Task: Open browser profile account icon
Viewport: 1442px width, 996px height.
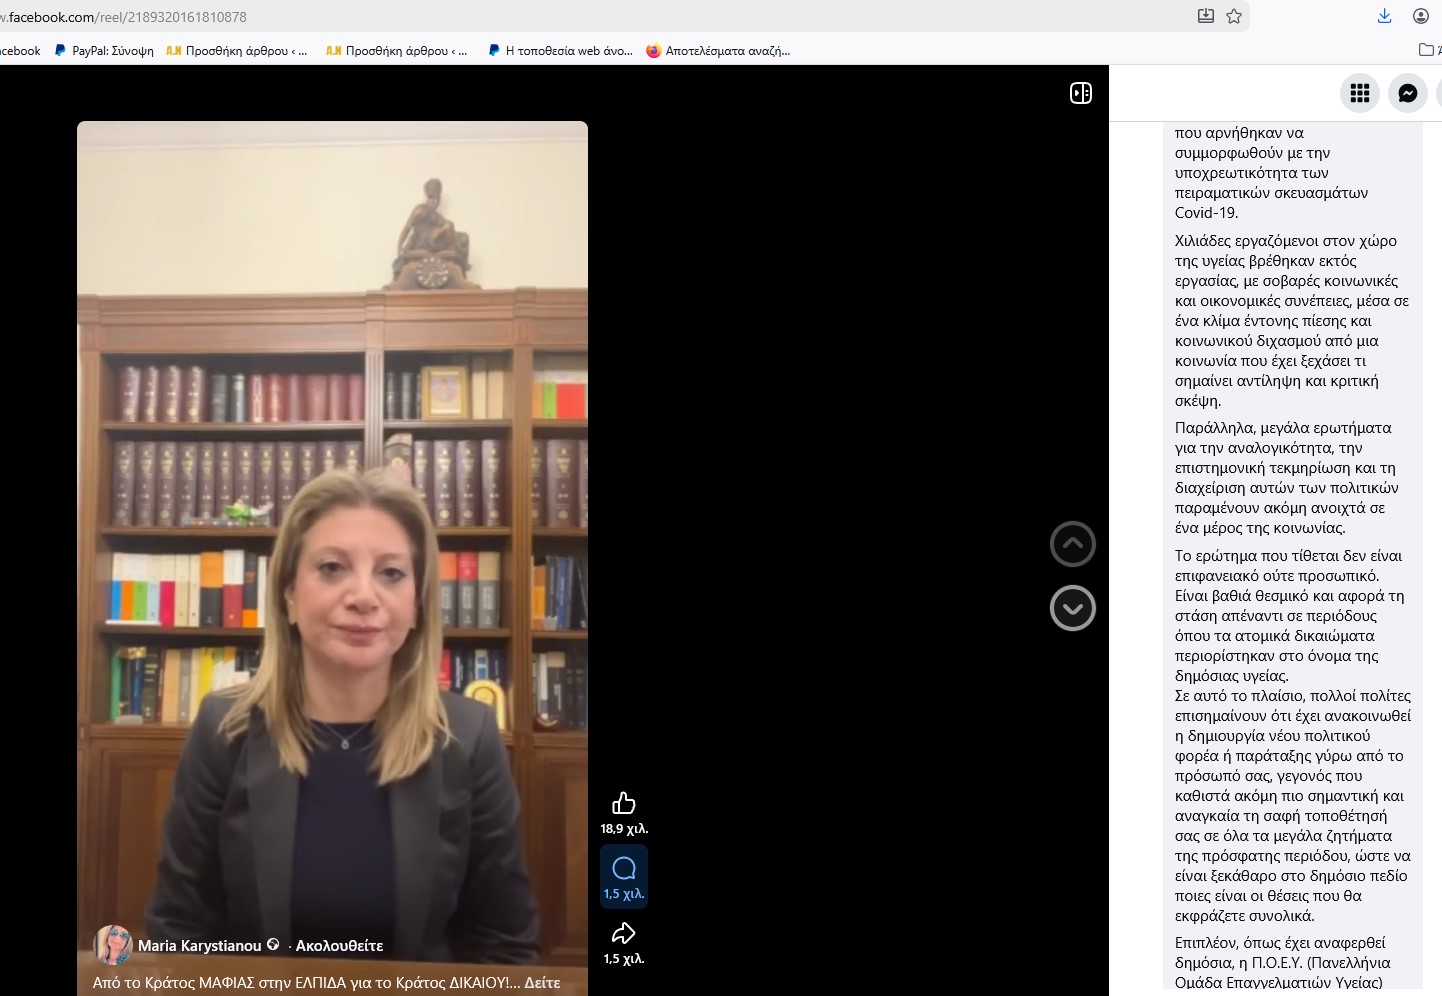Action: [1420, 16]
